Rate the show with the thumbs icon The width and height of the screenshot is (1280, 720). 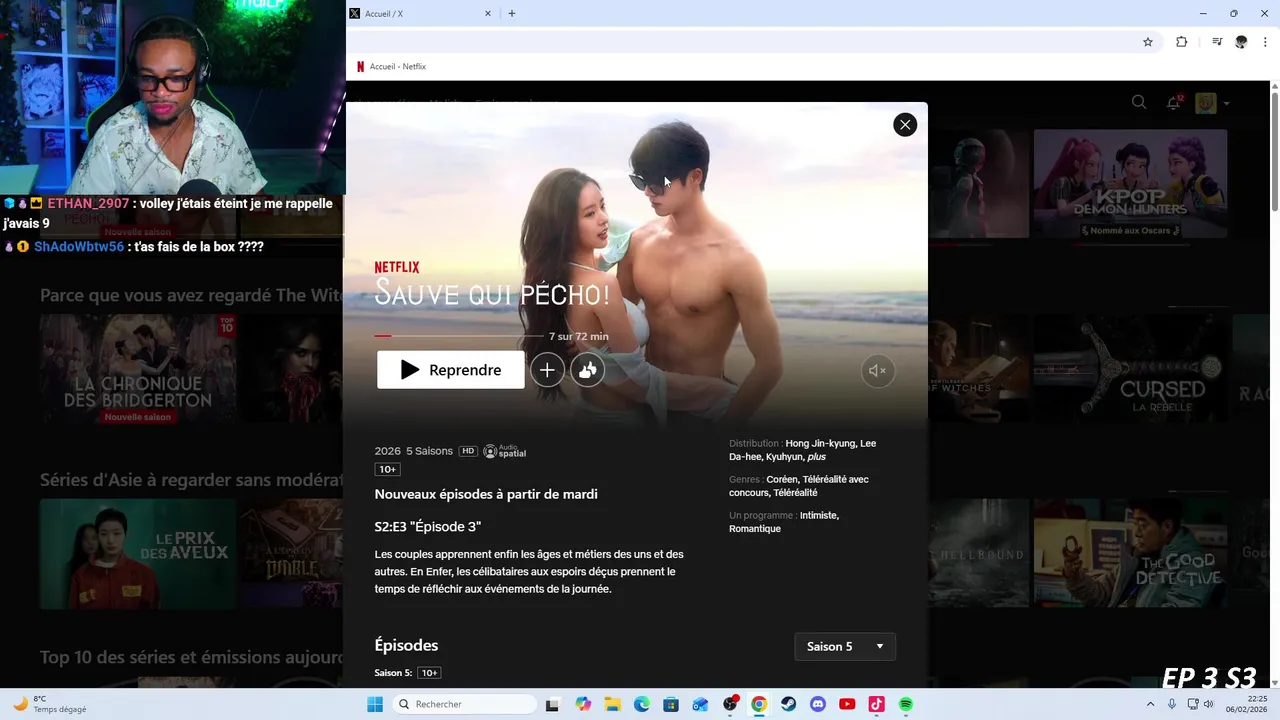[587, 370]
